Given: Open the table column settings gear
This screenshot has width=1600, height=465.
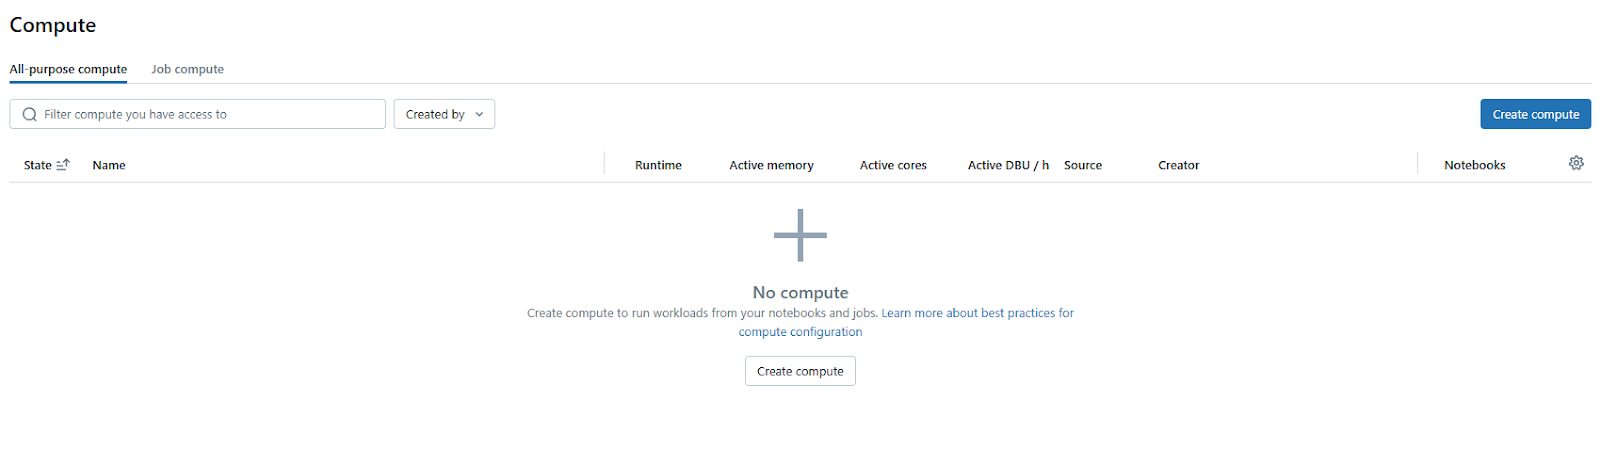Looking at the screenshot, I should pyautogui.click(x=1576, y=163).
